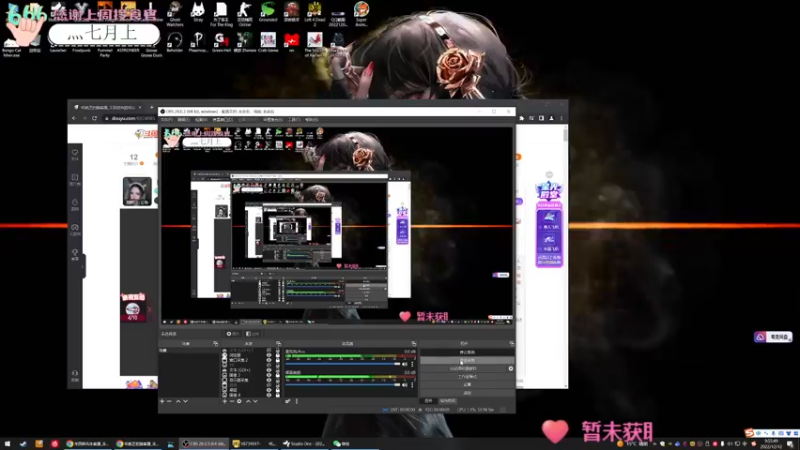Open source 滤镜 button above docks
800x450 pixels.
coord(253,334)
